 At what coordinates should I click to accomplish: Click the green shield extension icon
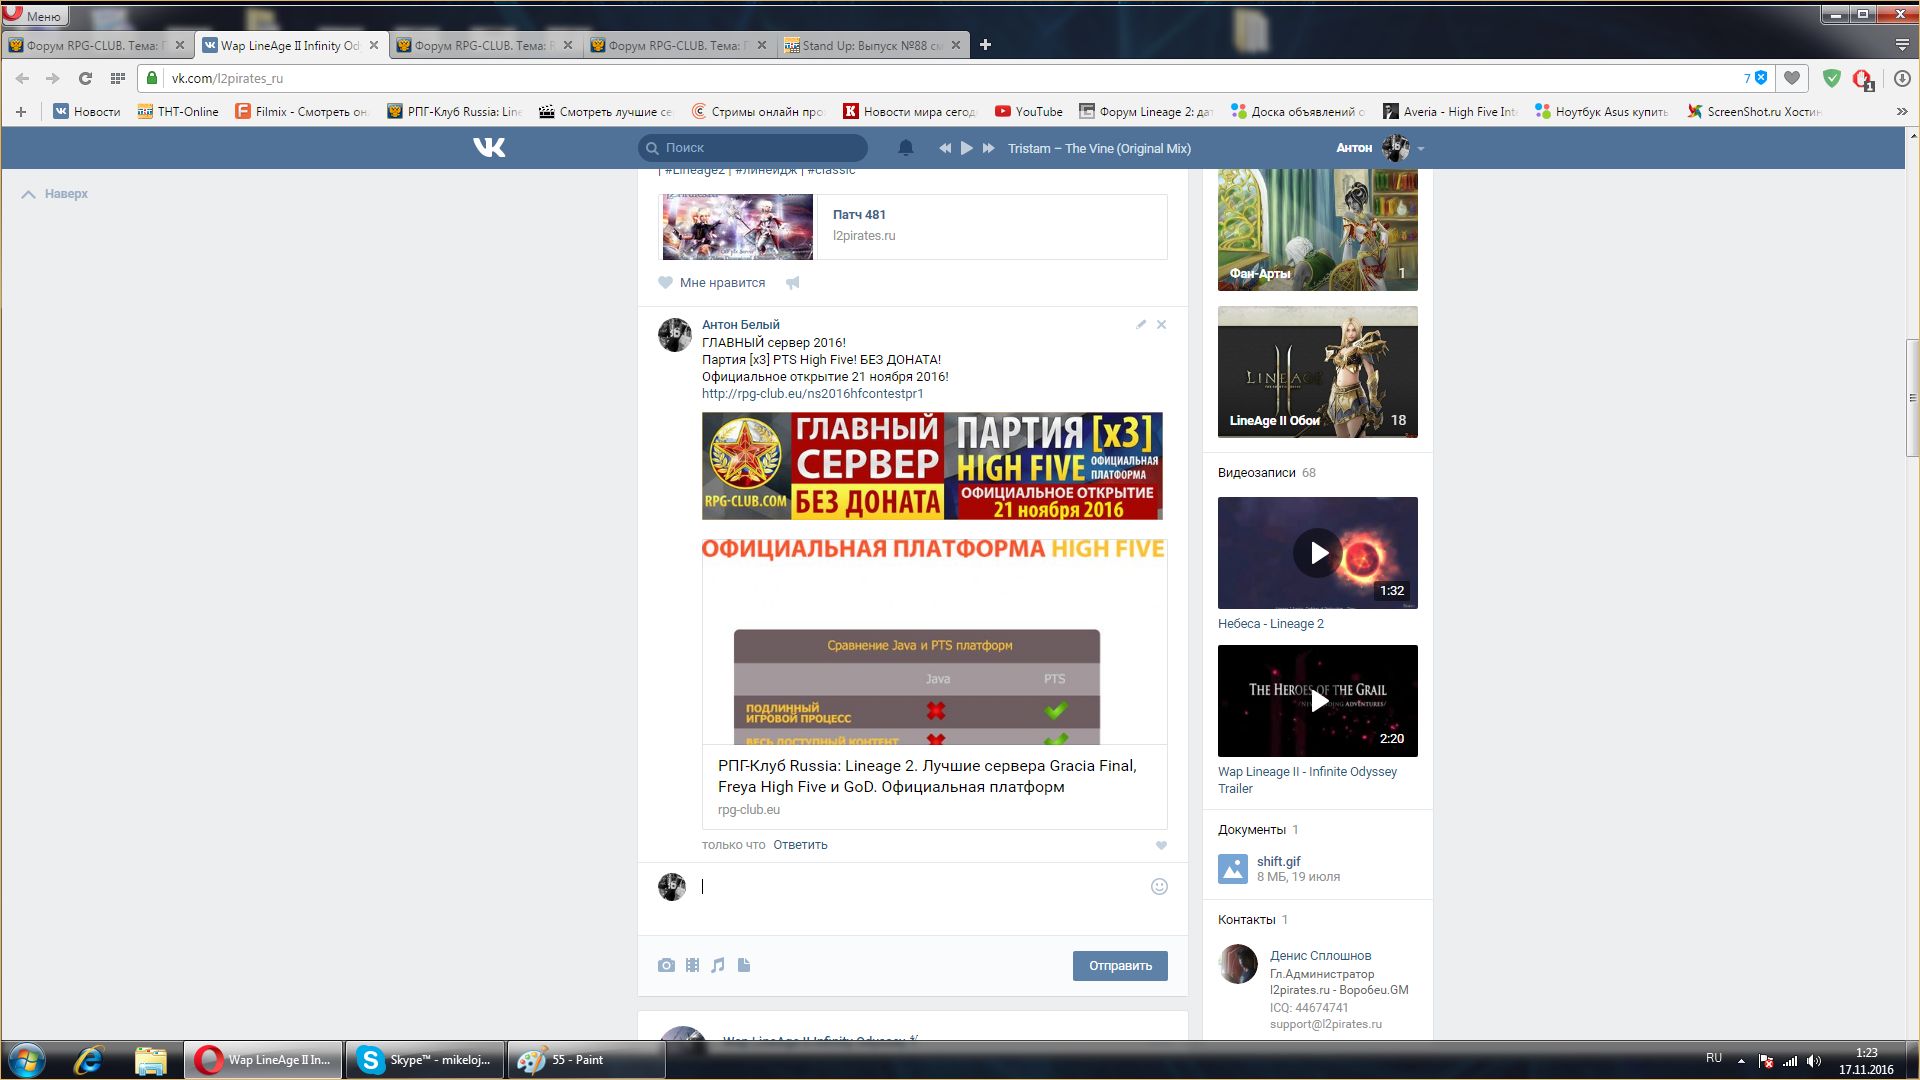tap(1832, 78)
